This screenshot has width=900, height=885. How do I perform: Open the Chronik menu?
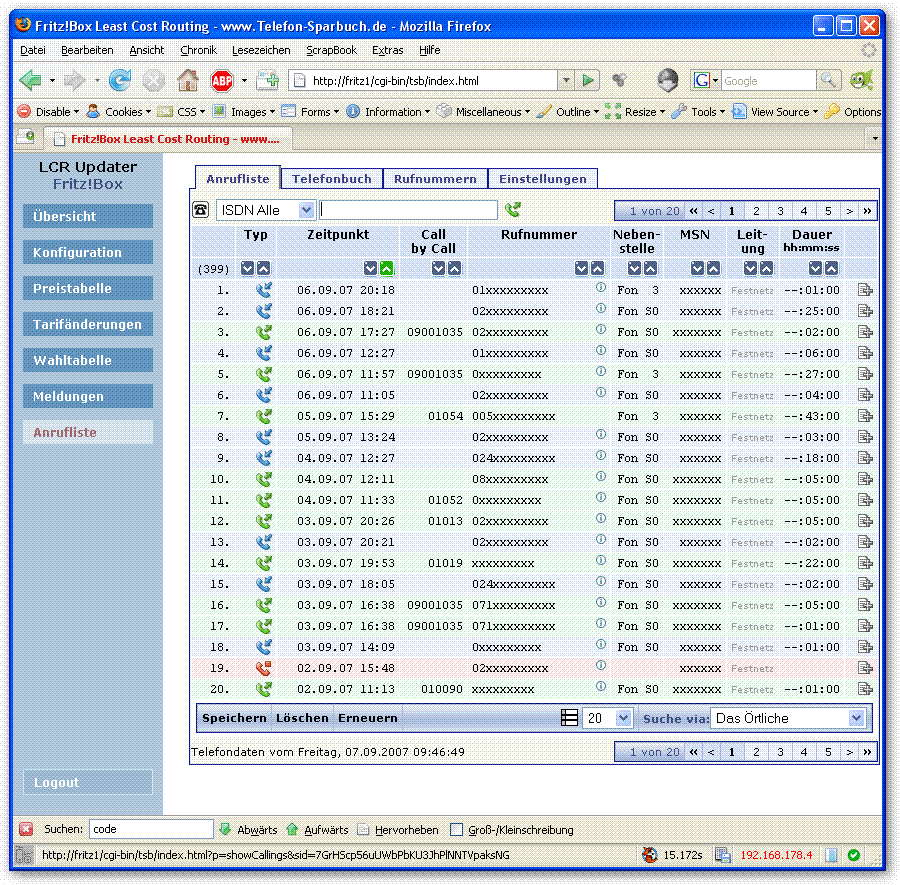tap(199, 50)
